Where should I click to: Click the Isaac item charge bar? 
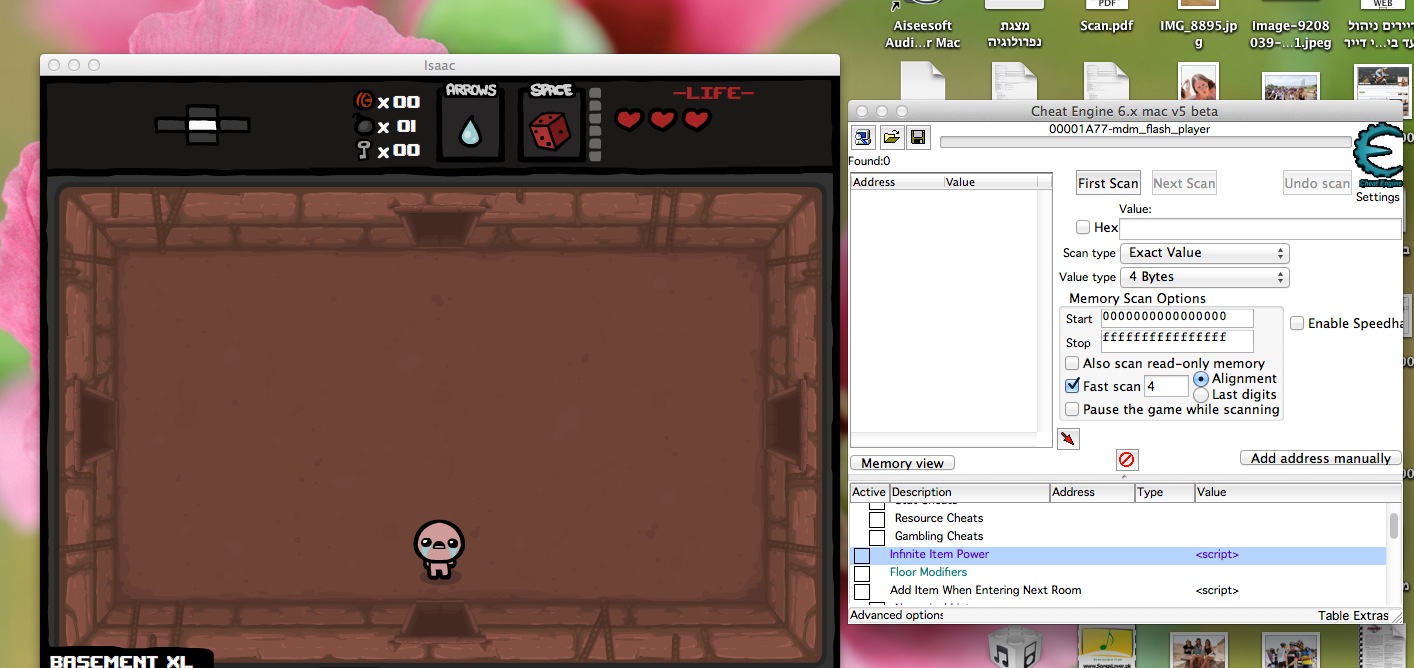click(x=595, y=125)
